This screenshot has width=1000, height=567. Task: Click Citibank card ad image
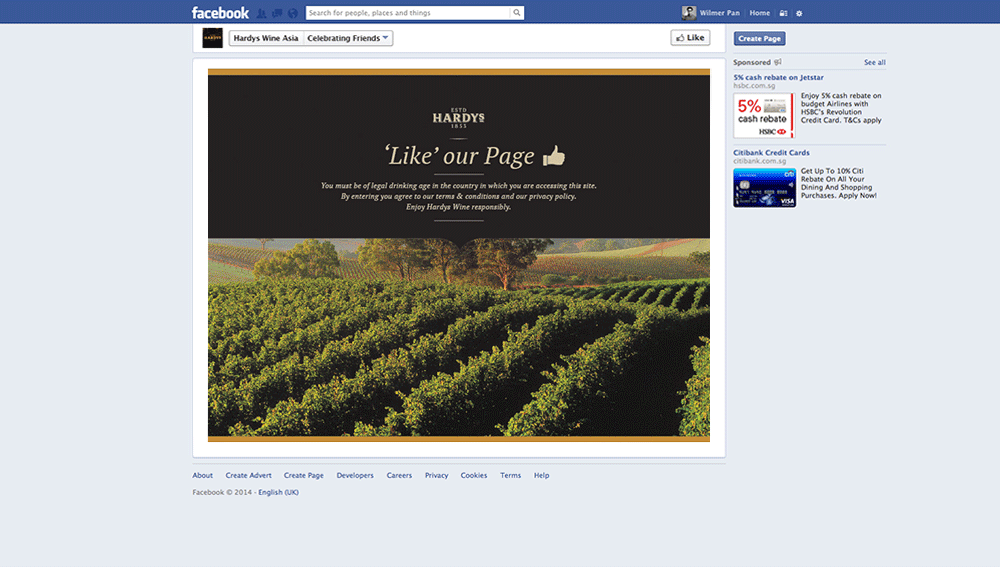pyautogui.click(x=765, y=188)
